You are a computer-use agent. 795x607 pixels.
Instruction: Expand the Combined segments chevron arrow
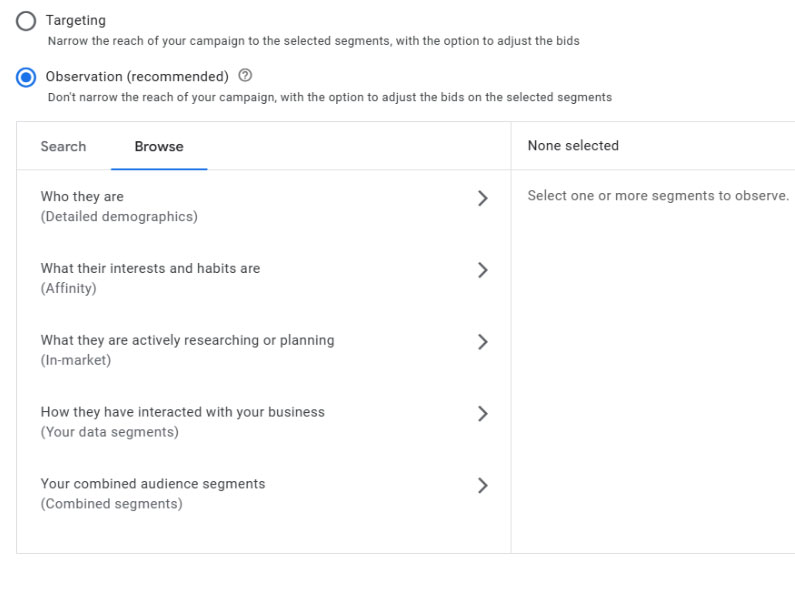tap(483, 486)
